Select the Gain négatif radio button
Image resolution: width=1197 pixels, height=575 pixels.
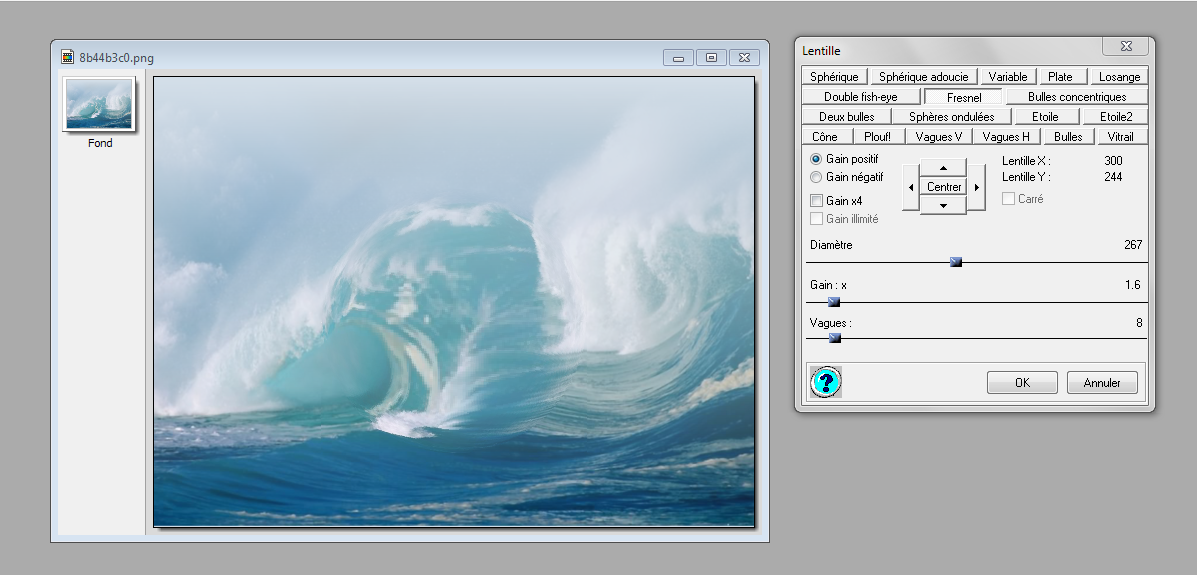[x=816, y=177]
